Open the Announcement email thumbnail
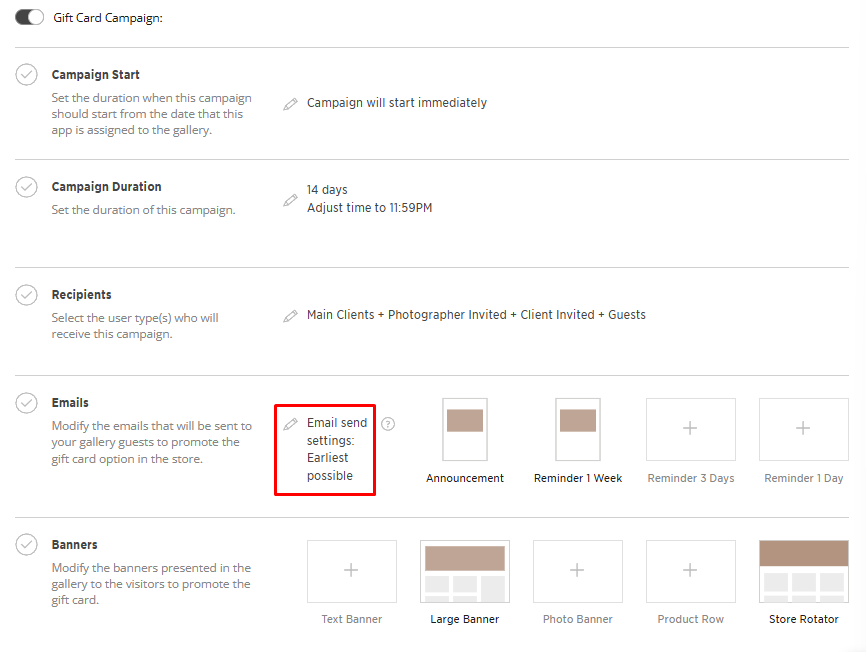The width and height of the screenshot is (866, 652). (x=465, y=429)
